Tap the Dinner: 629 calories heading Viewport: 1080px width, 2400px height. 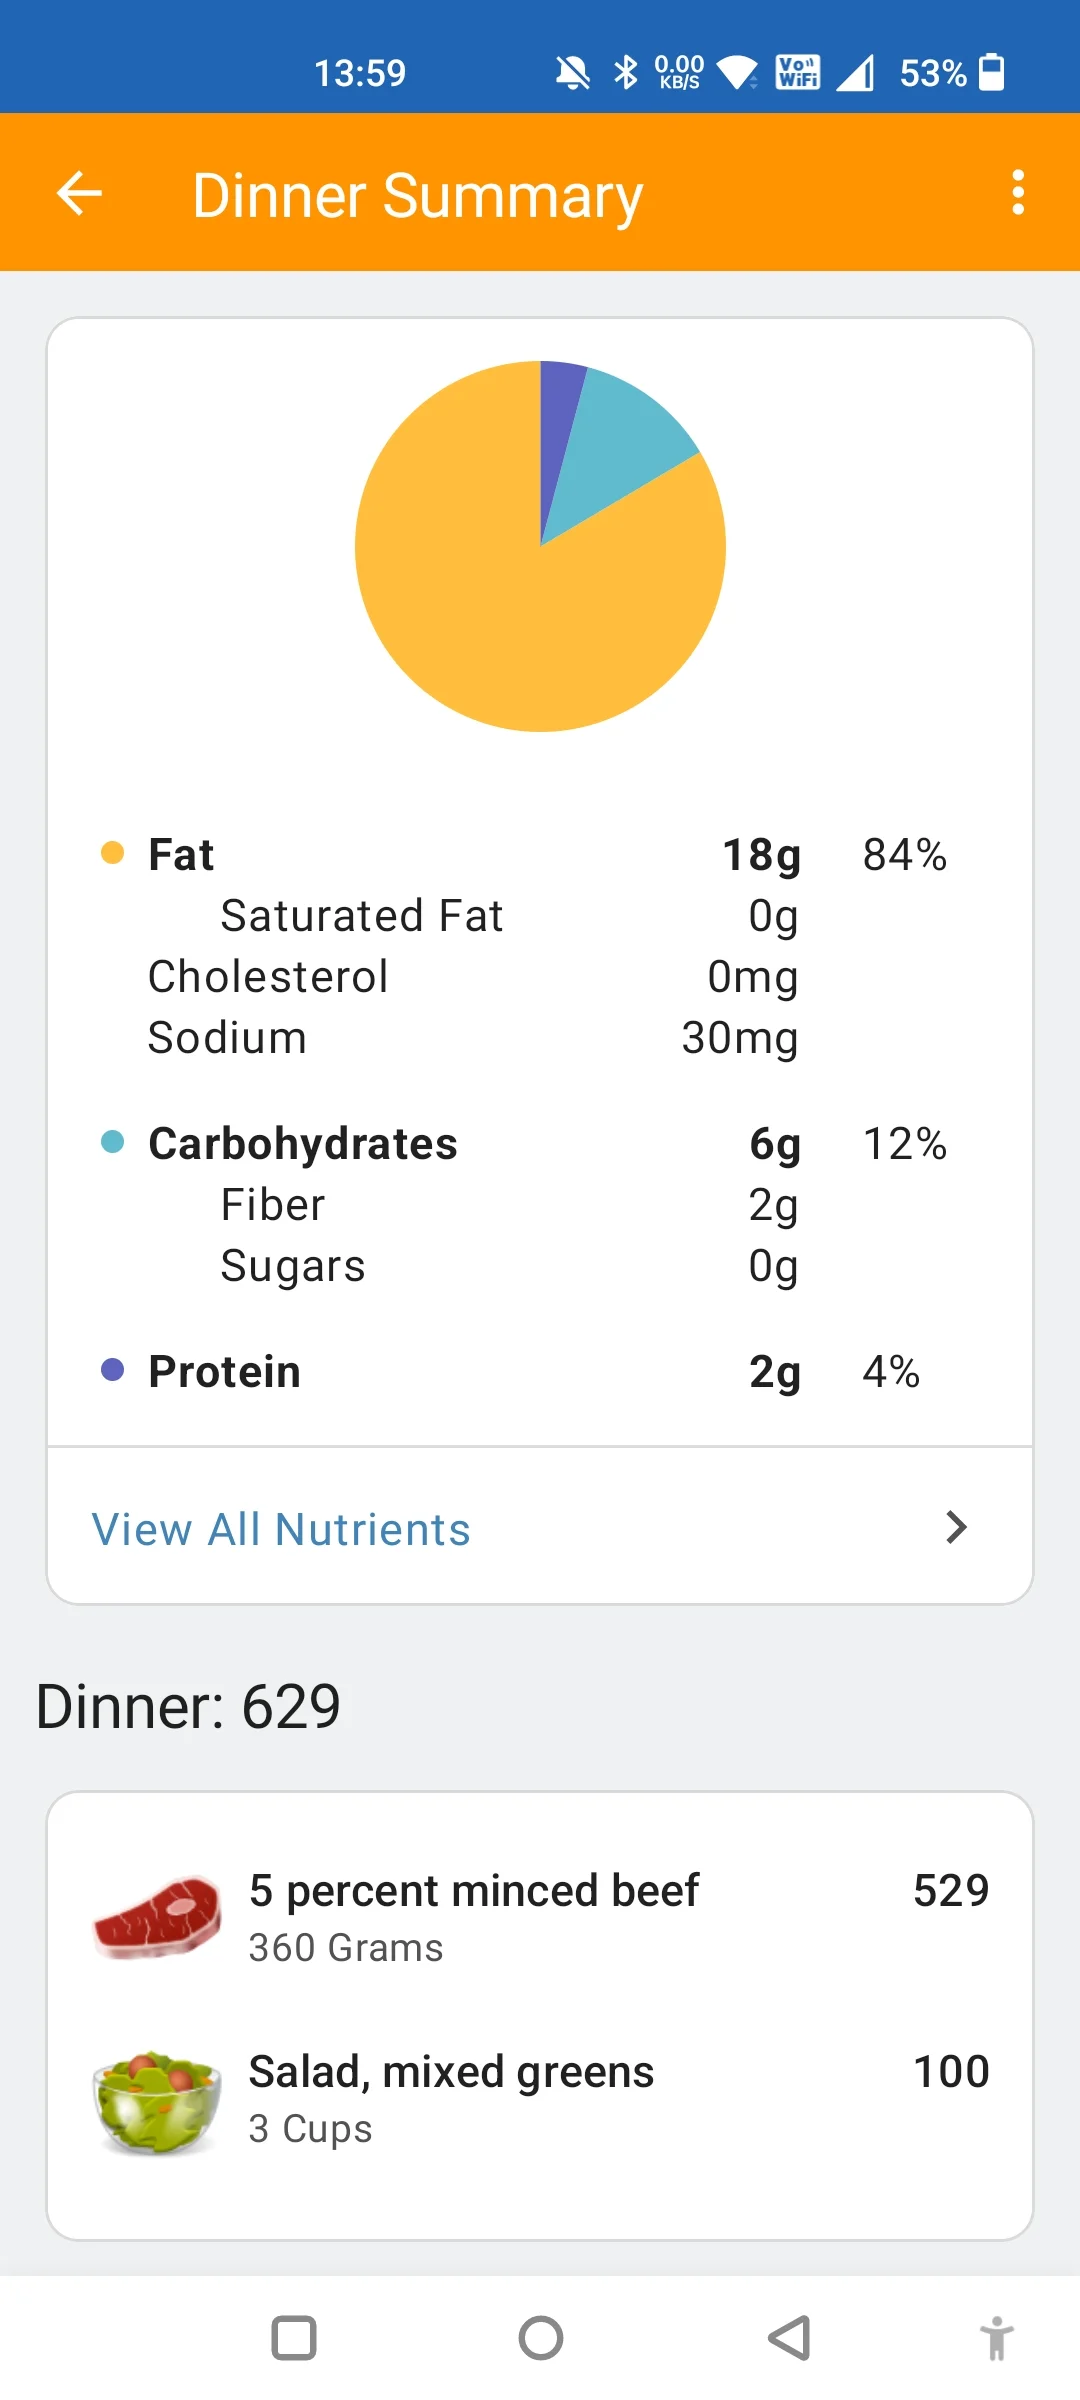[188, 1706]
